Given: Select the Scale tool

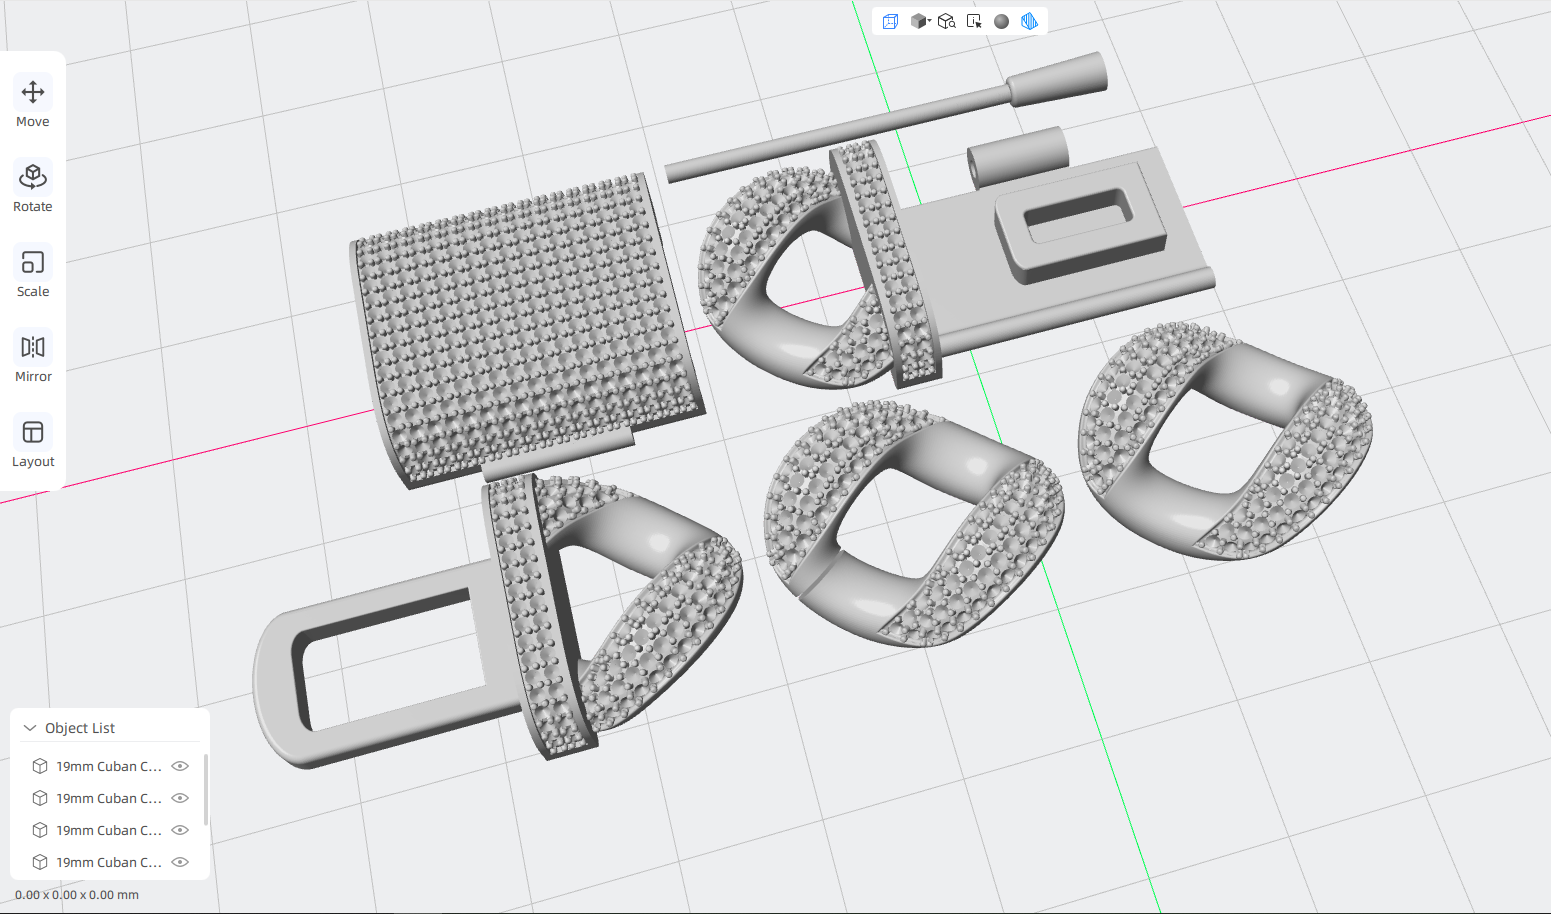Looking at the screenshot, I should (x=33, y=273).
